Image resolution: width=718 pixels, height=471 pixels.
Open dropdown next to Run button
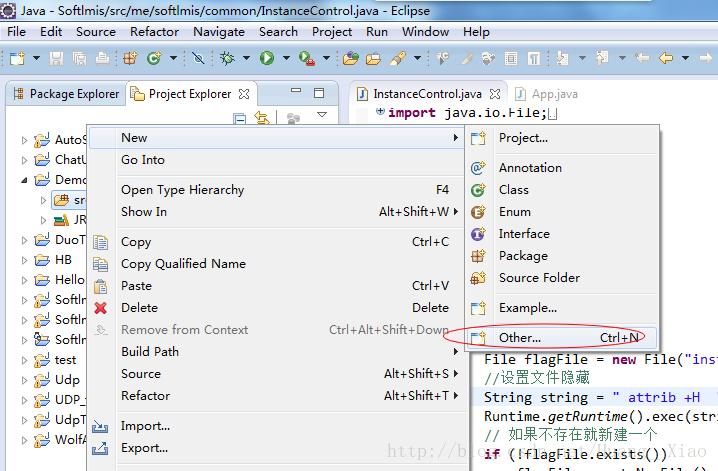coord(286,58)
